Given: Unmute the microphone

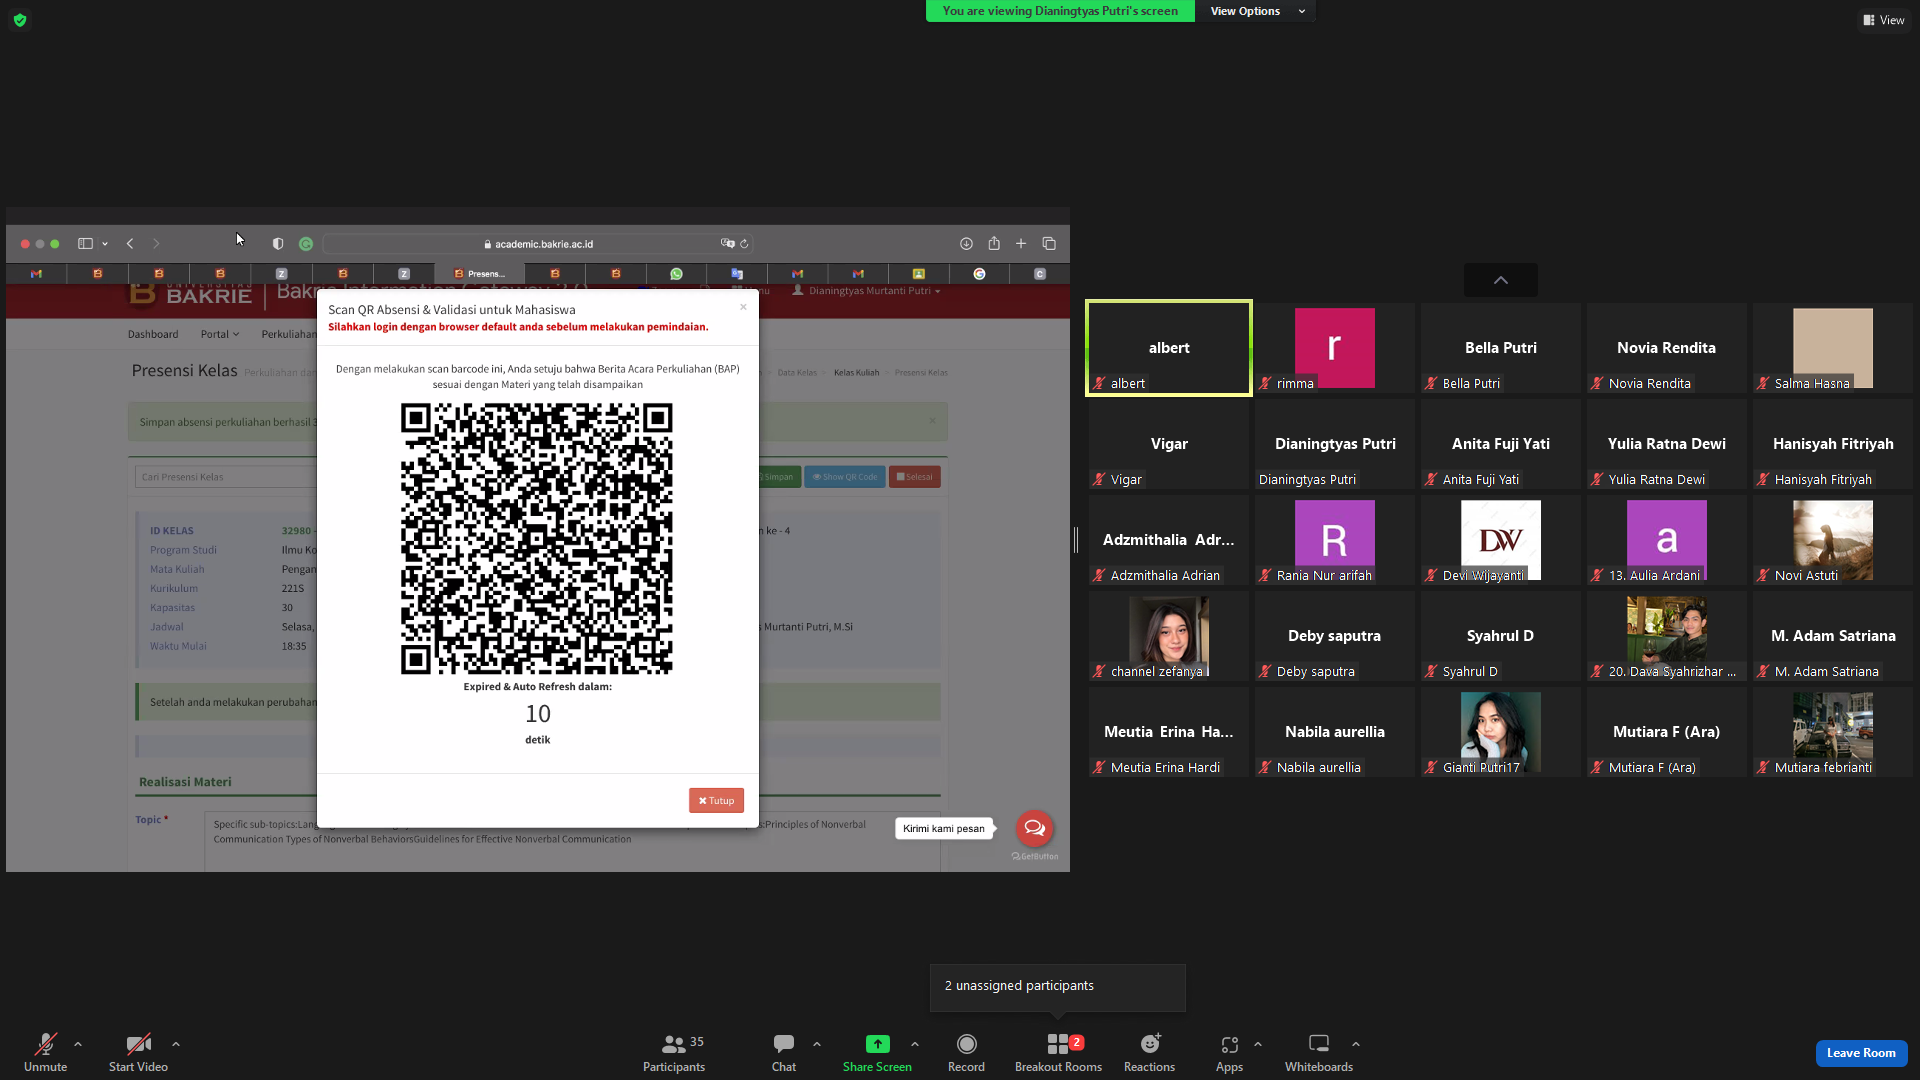Looking at the screenshot, I should [x=45, y=1052].
